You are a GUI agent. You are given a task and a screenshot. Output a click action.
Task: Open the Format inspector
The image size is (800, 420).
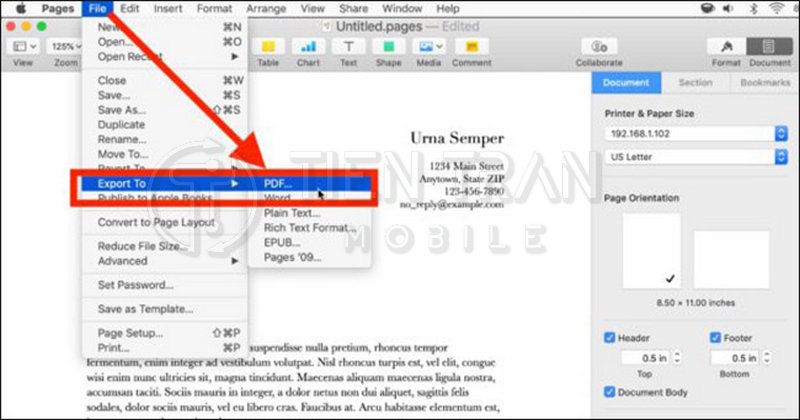coord(727,46)
